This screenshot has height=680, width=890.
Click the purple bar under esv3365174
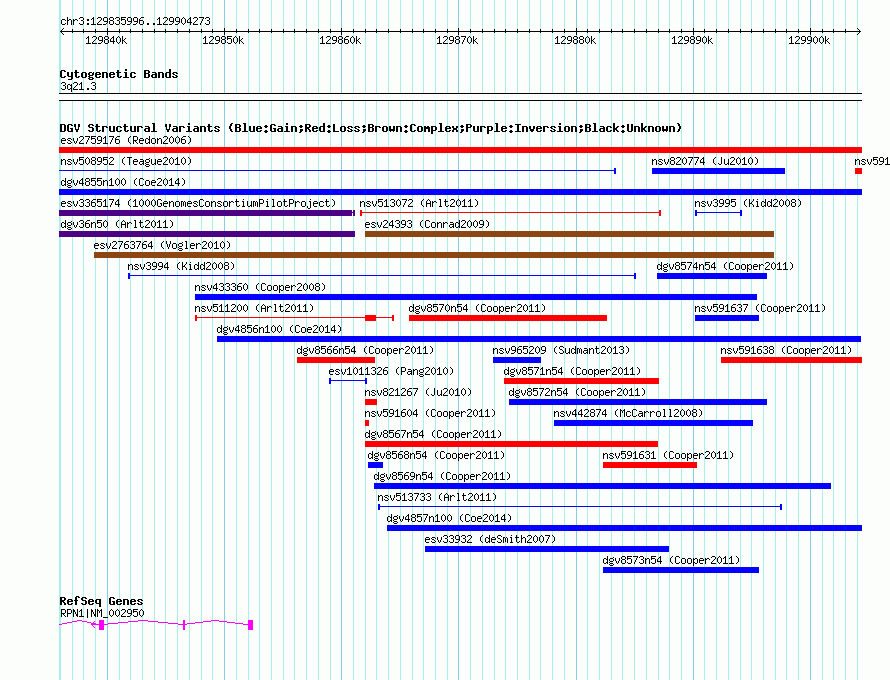click(x=207, y=213)
